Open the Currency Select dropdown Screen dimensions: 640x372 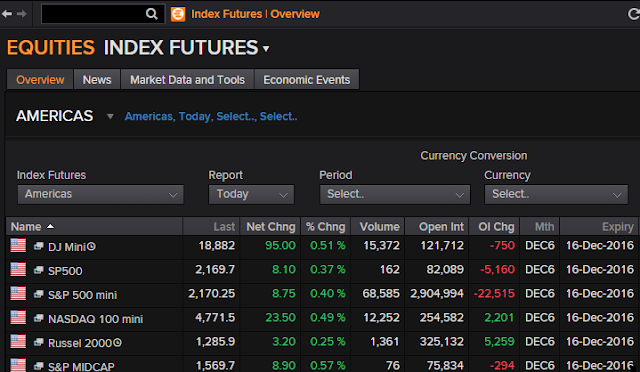pyautogui.click(x=556, y=194)
